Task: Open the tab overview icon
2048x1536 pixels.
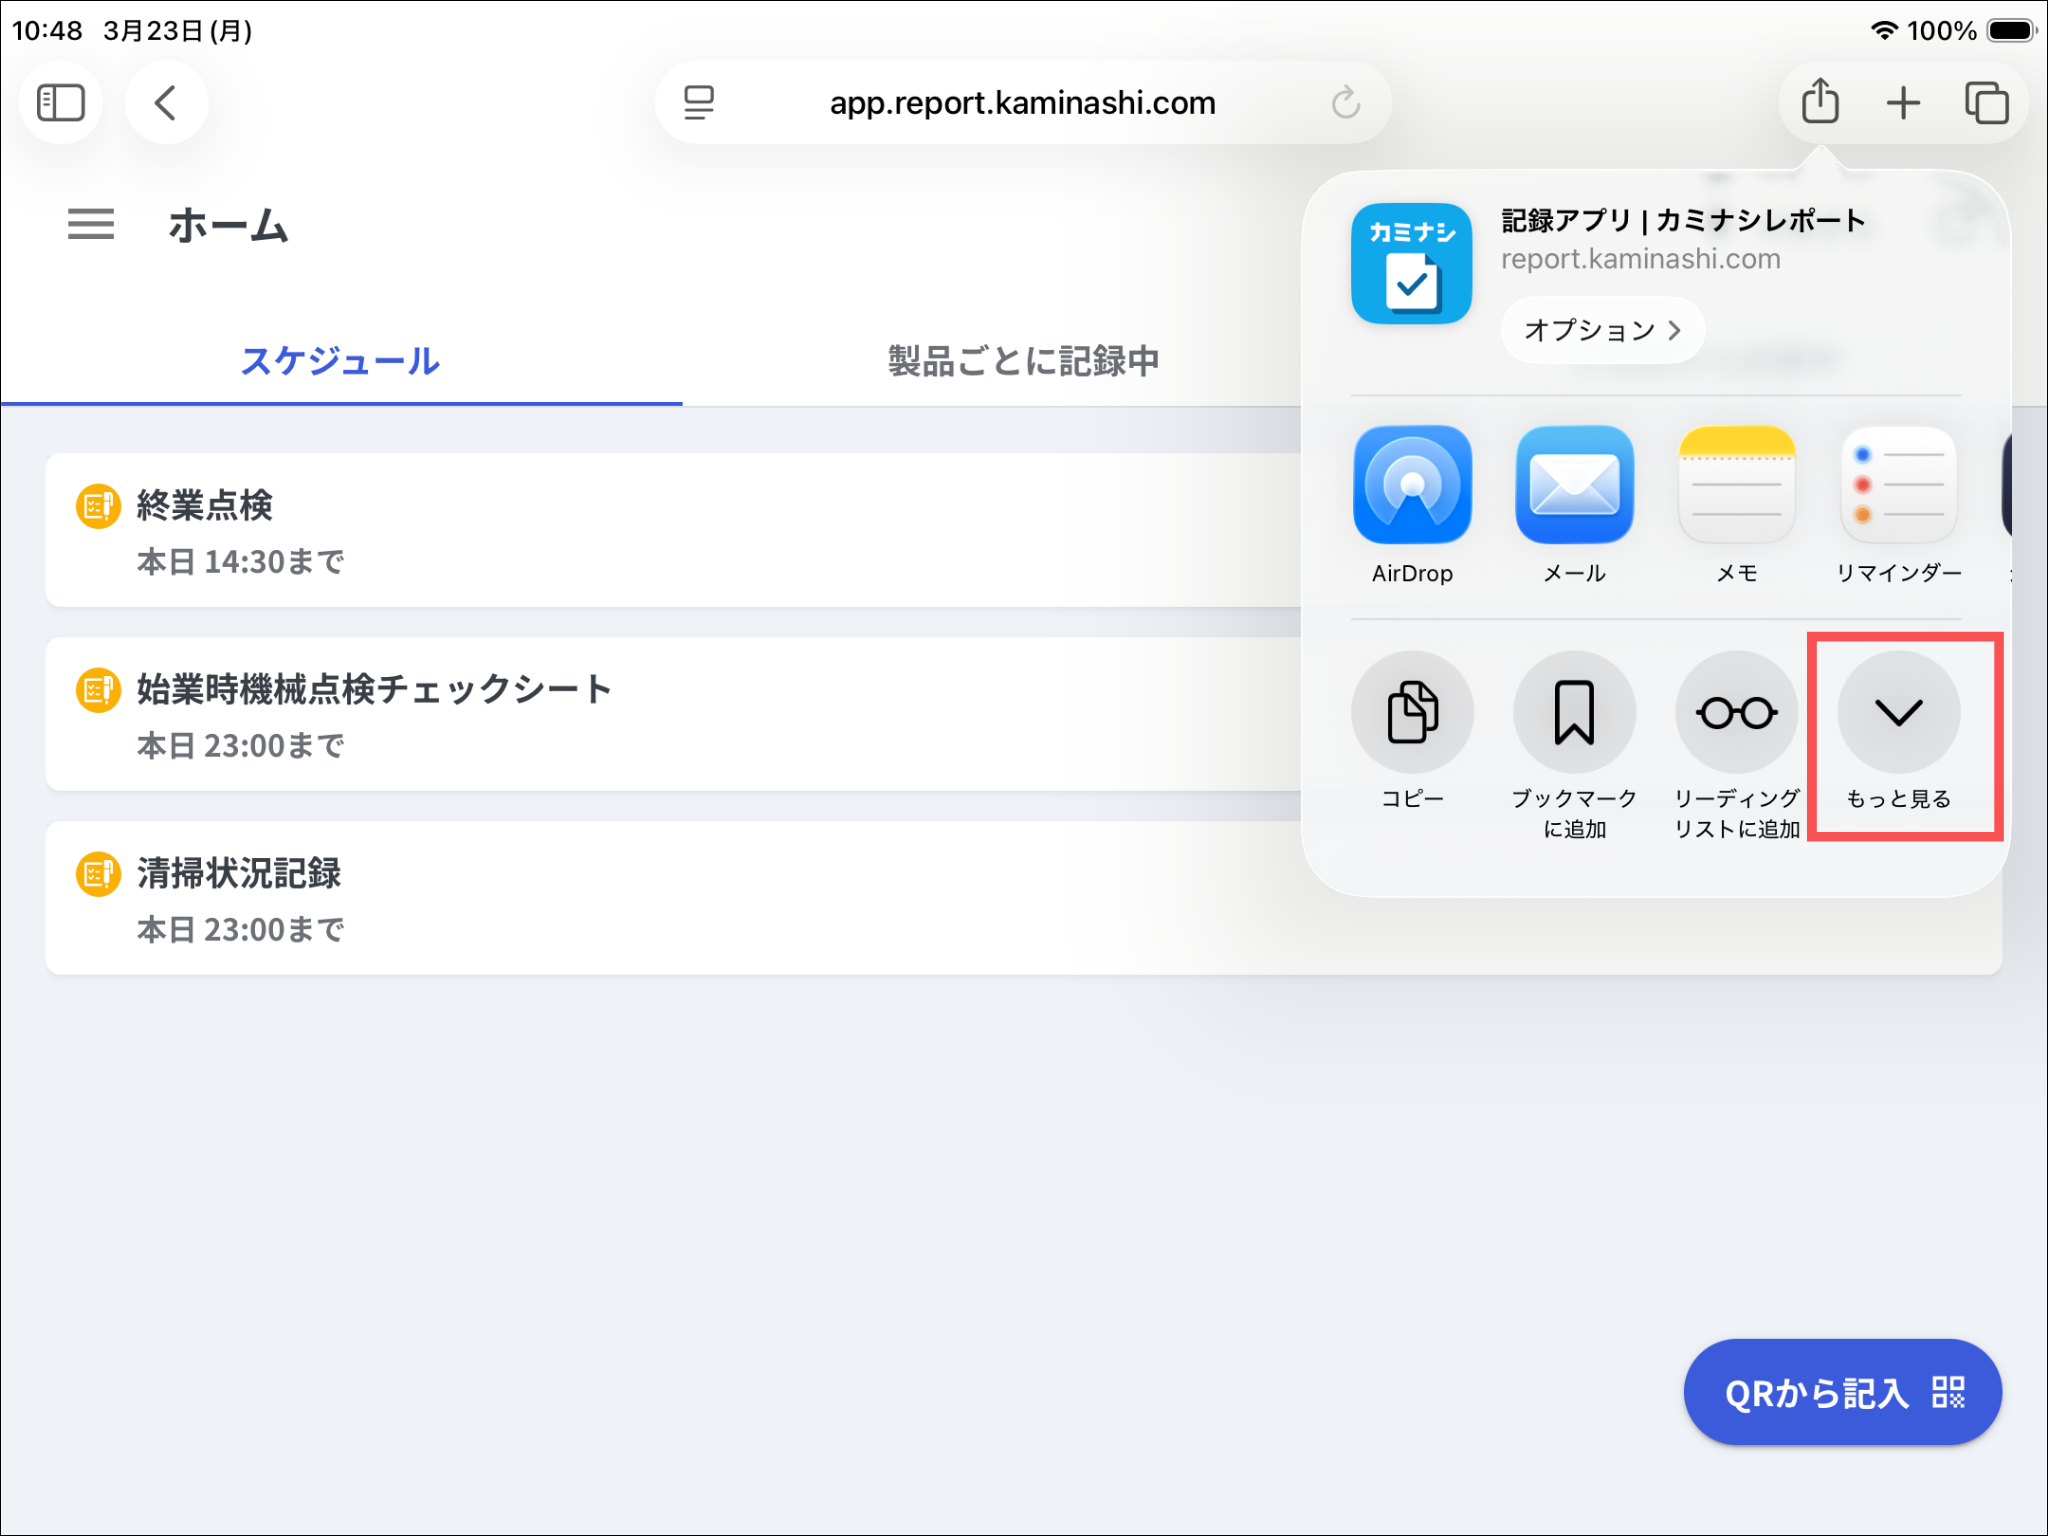Action: [1986, 102]
